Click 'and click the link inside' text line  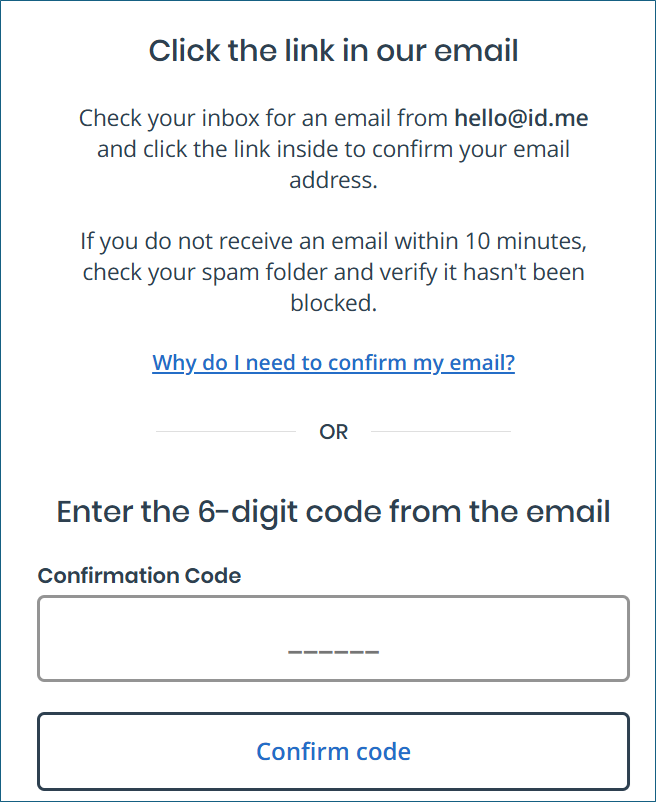[217, 149]
